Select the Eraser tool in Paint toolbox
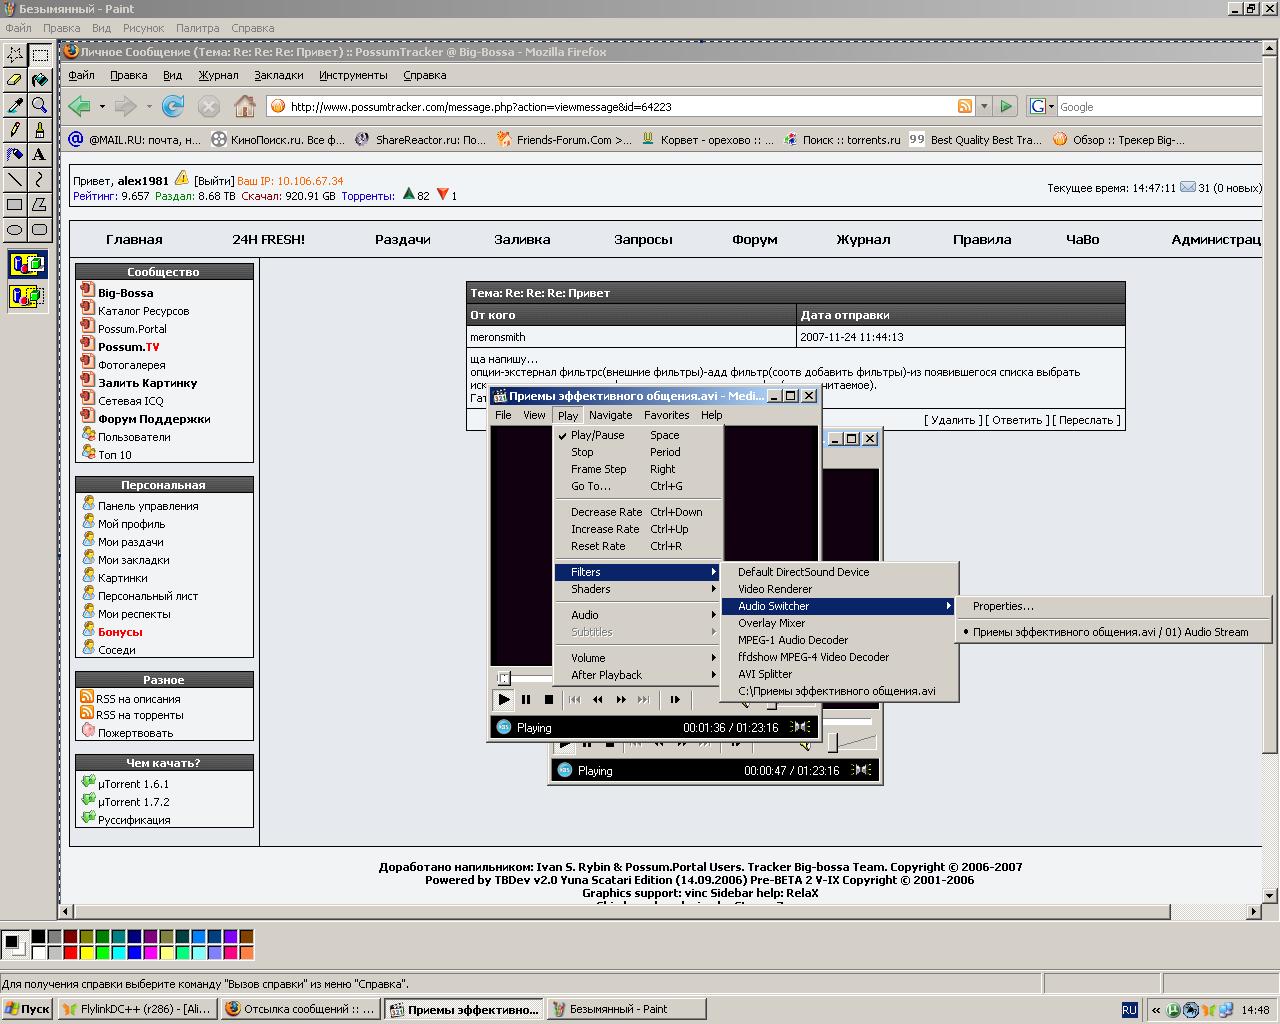This screenshot has width=1280, height=1024. point(14,80)
